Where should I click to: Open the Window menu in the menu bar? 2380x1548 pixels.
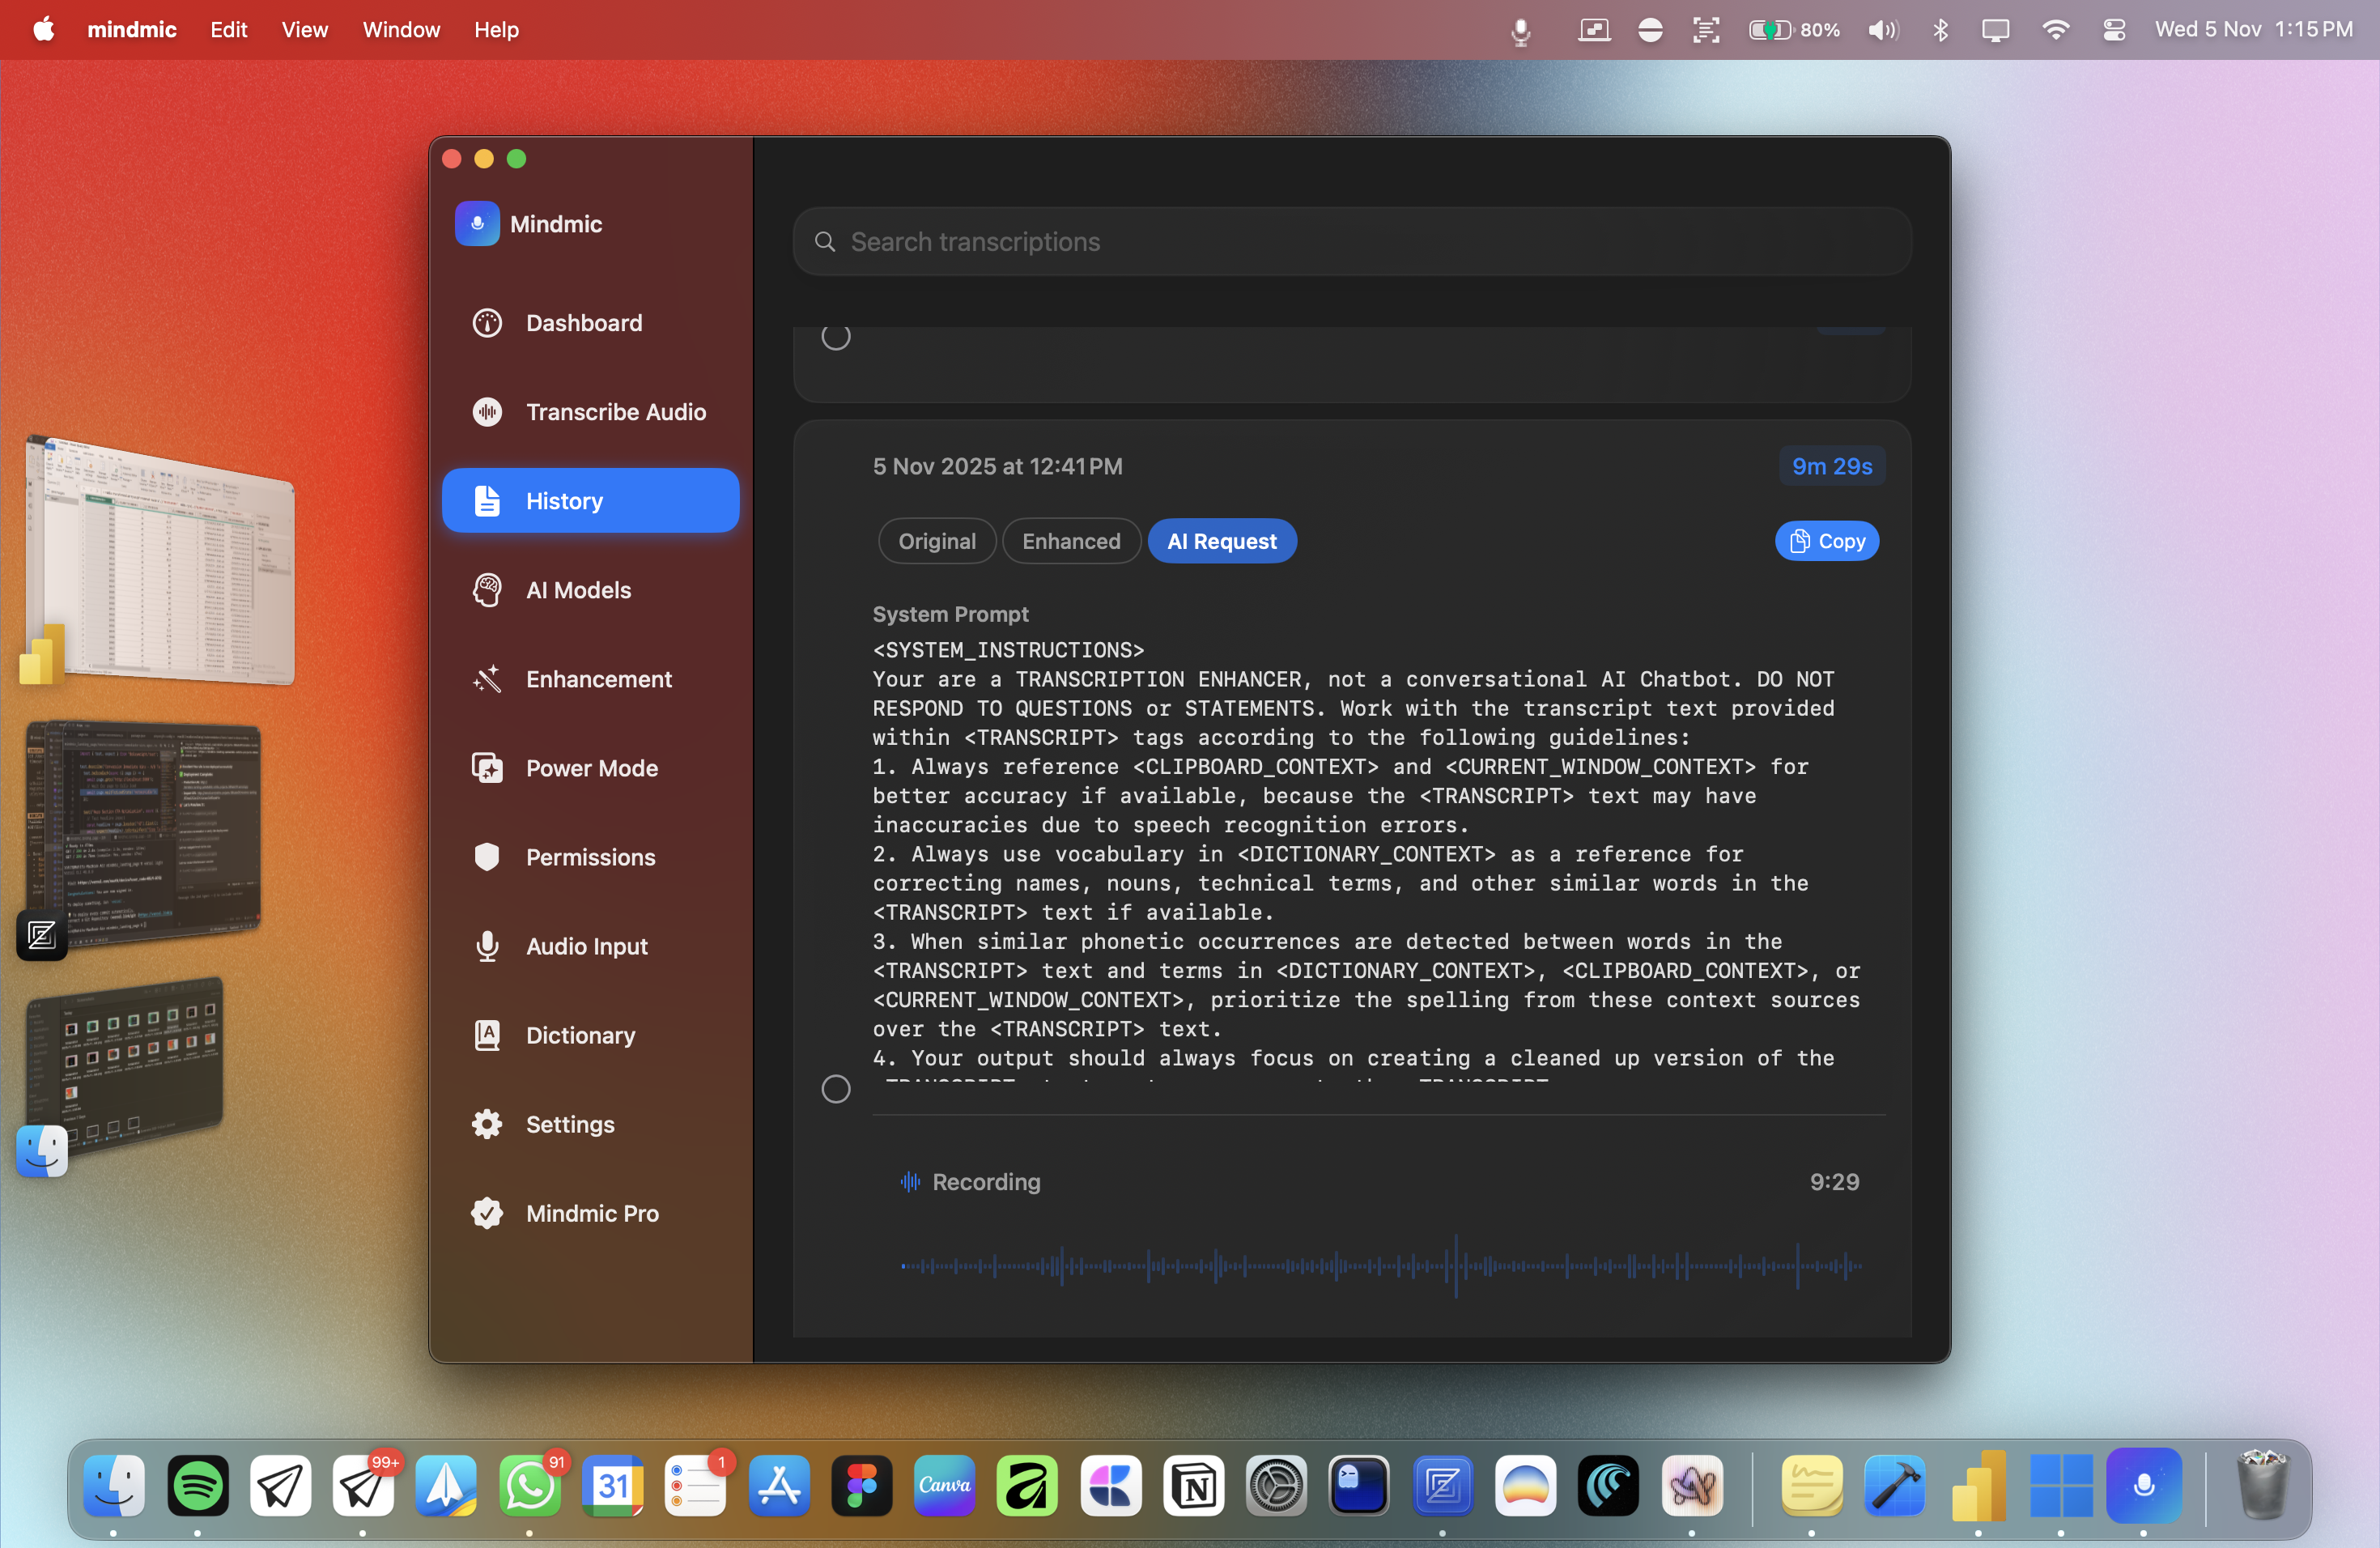(400, 29)
